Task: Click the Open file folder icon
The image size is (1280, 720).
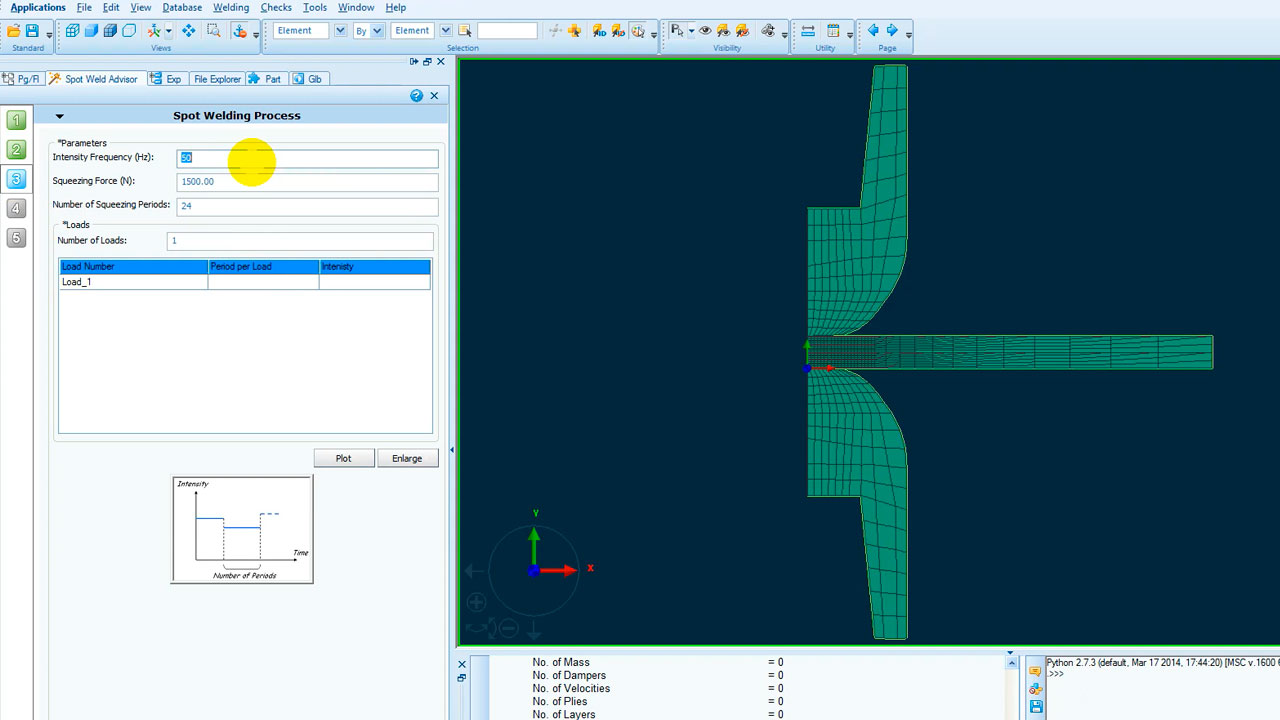Action: (x=14, y=31)
